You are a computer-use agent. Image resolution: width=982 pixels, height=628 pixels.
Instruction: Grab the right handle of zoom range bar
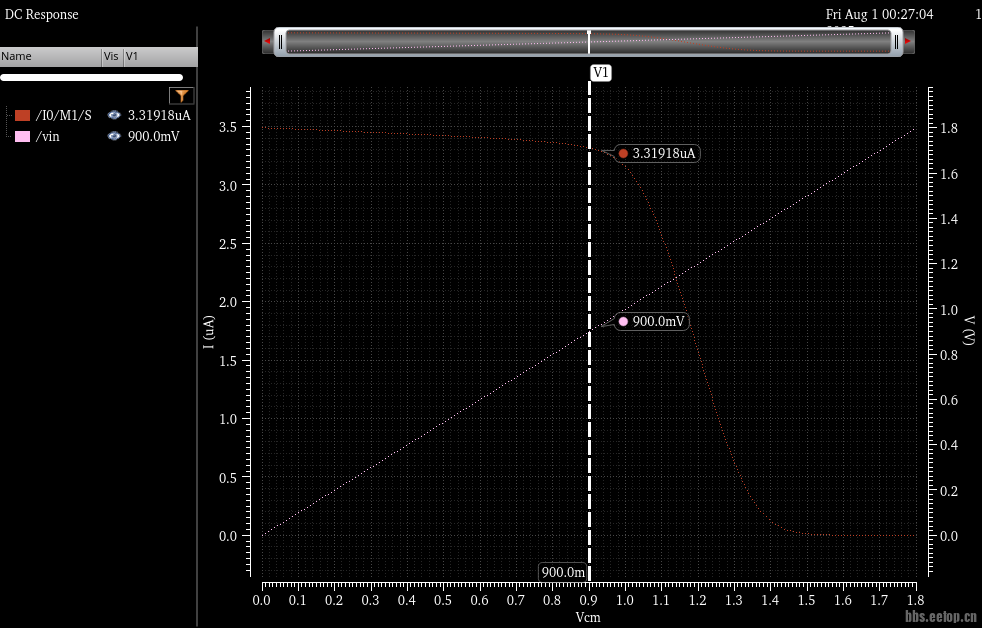click(896, 42)
